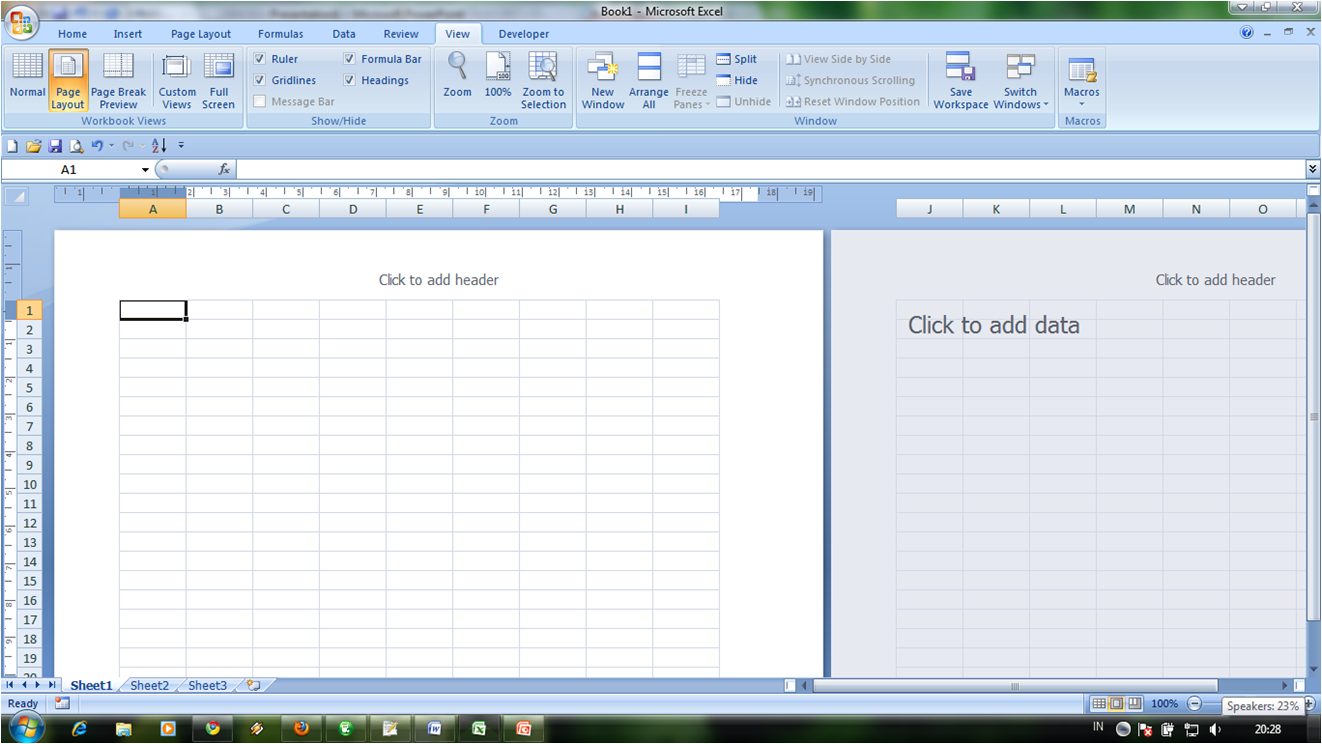This screenshot has height=744, width=1322.
Task: Switch to Normal workbook view
Action: pos(27,80)
